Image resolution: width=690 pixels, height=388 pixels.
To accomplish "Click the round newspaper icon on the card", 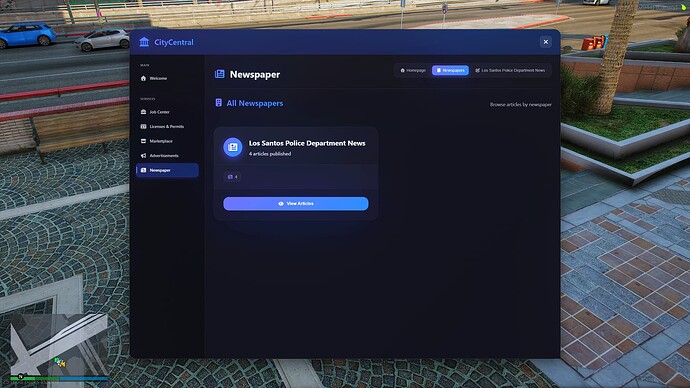I will click(x=233, y=147).
